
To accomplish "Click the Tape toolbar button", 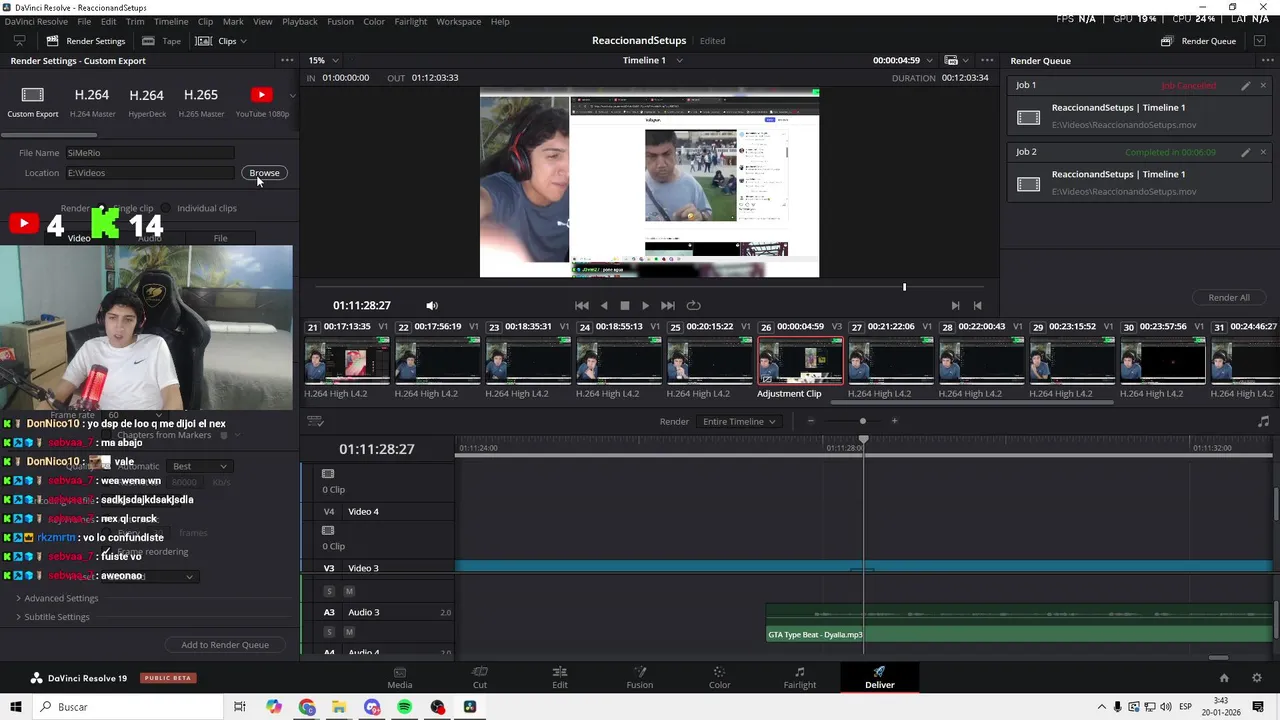I will pyautogui.click(x=162, y=41).
